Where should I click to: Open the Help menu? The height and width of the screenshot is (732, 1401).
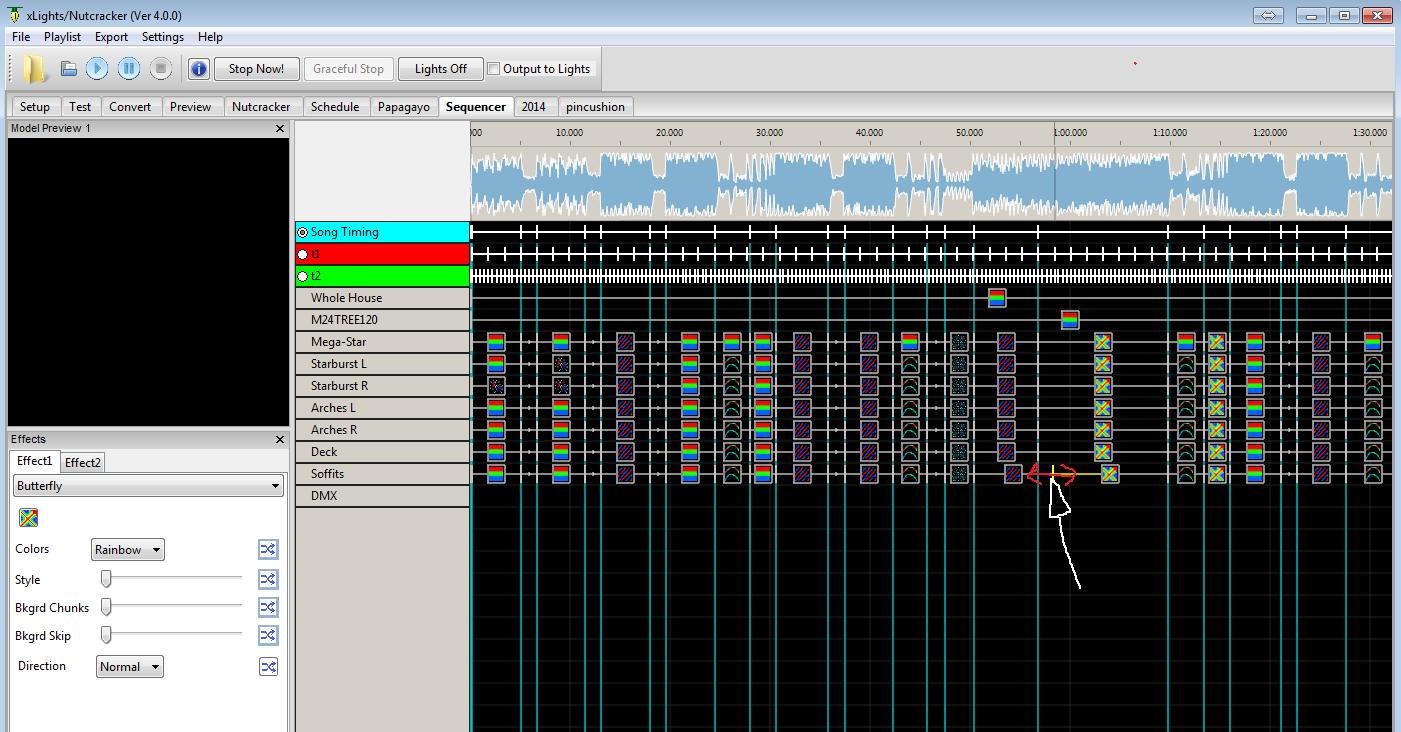point(210,37)
